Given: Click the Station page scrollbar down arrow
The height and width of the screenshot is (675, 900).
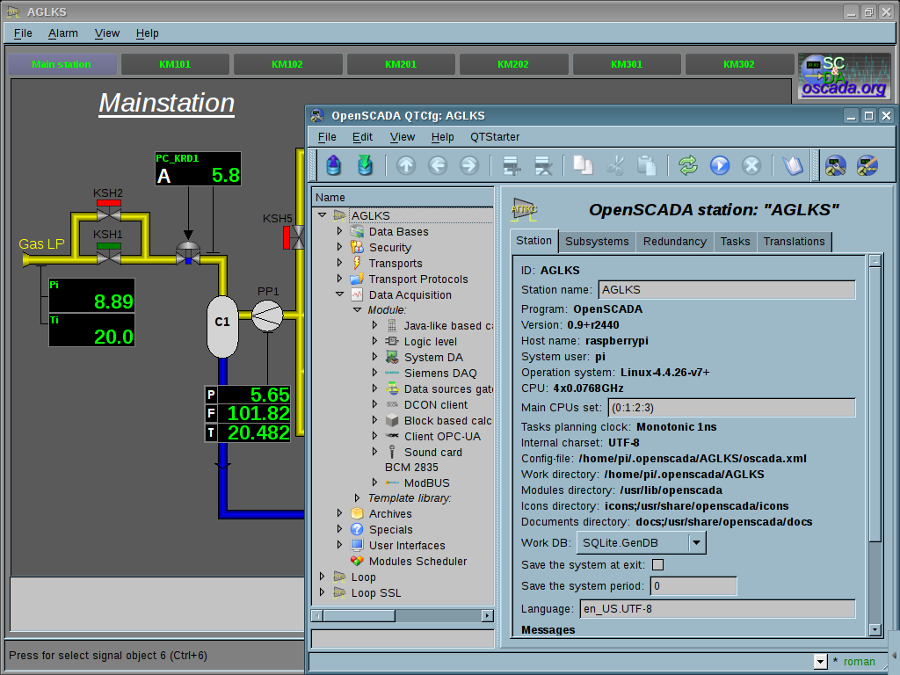Looking at the screenshot, I should tap(874, 630).
